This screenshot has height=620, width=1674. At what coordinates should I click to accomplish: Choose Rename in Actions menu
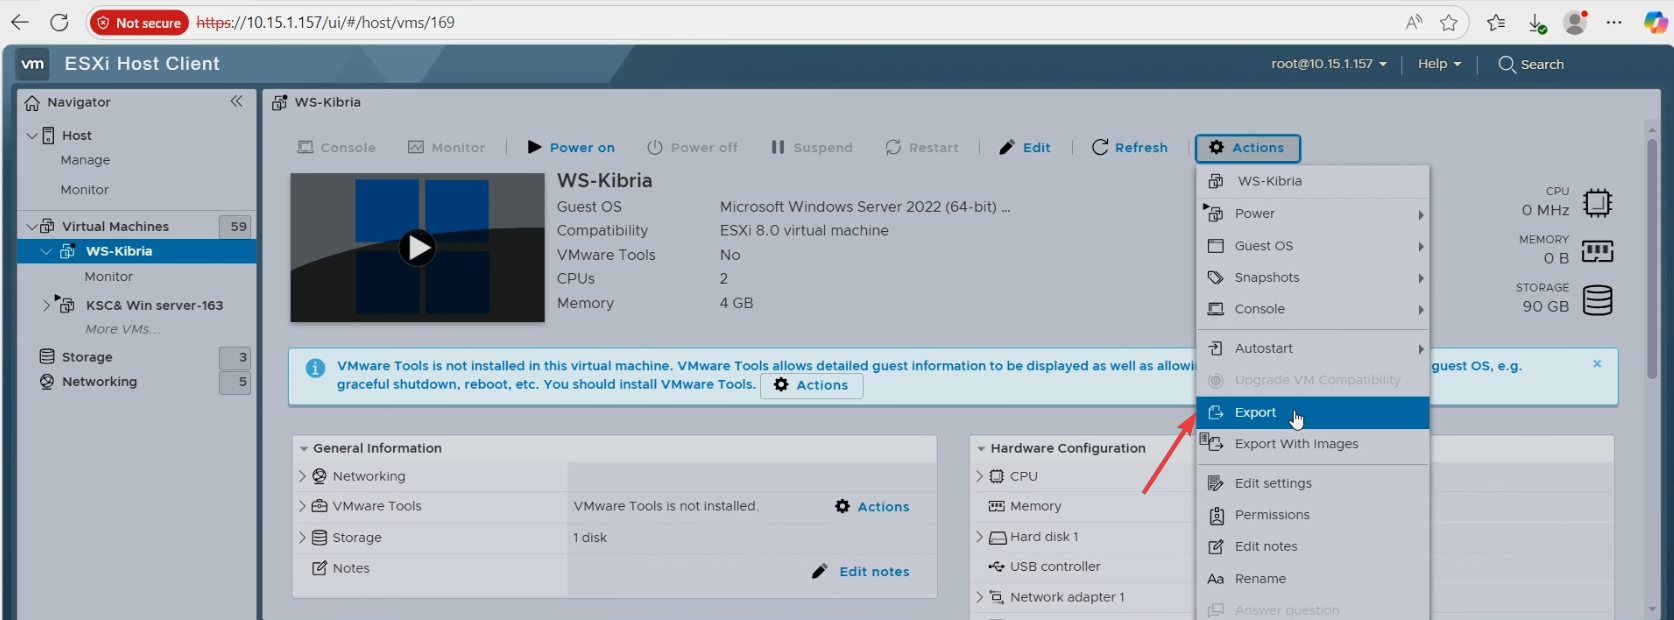point(1313,579)
